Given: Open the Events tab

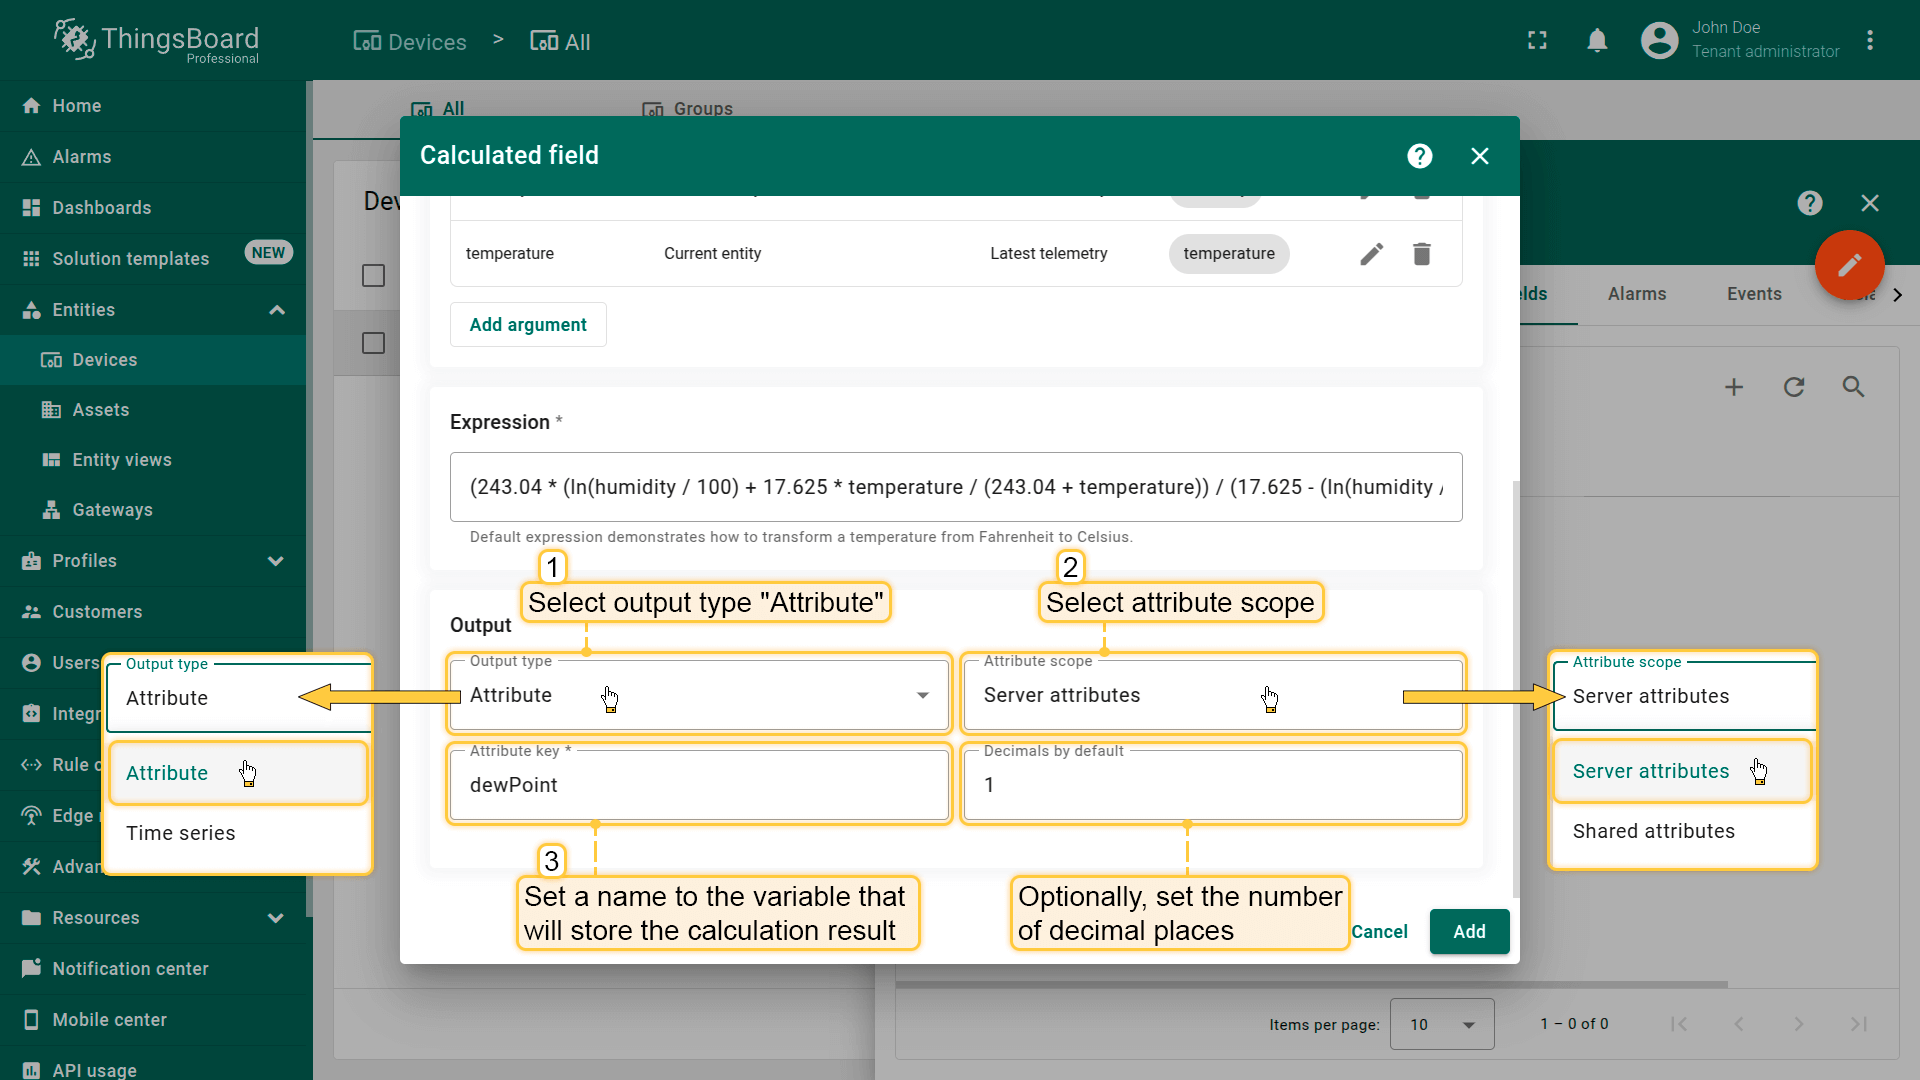Looking at the screenshot, I should click(x=1753, y=294).
